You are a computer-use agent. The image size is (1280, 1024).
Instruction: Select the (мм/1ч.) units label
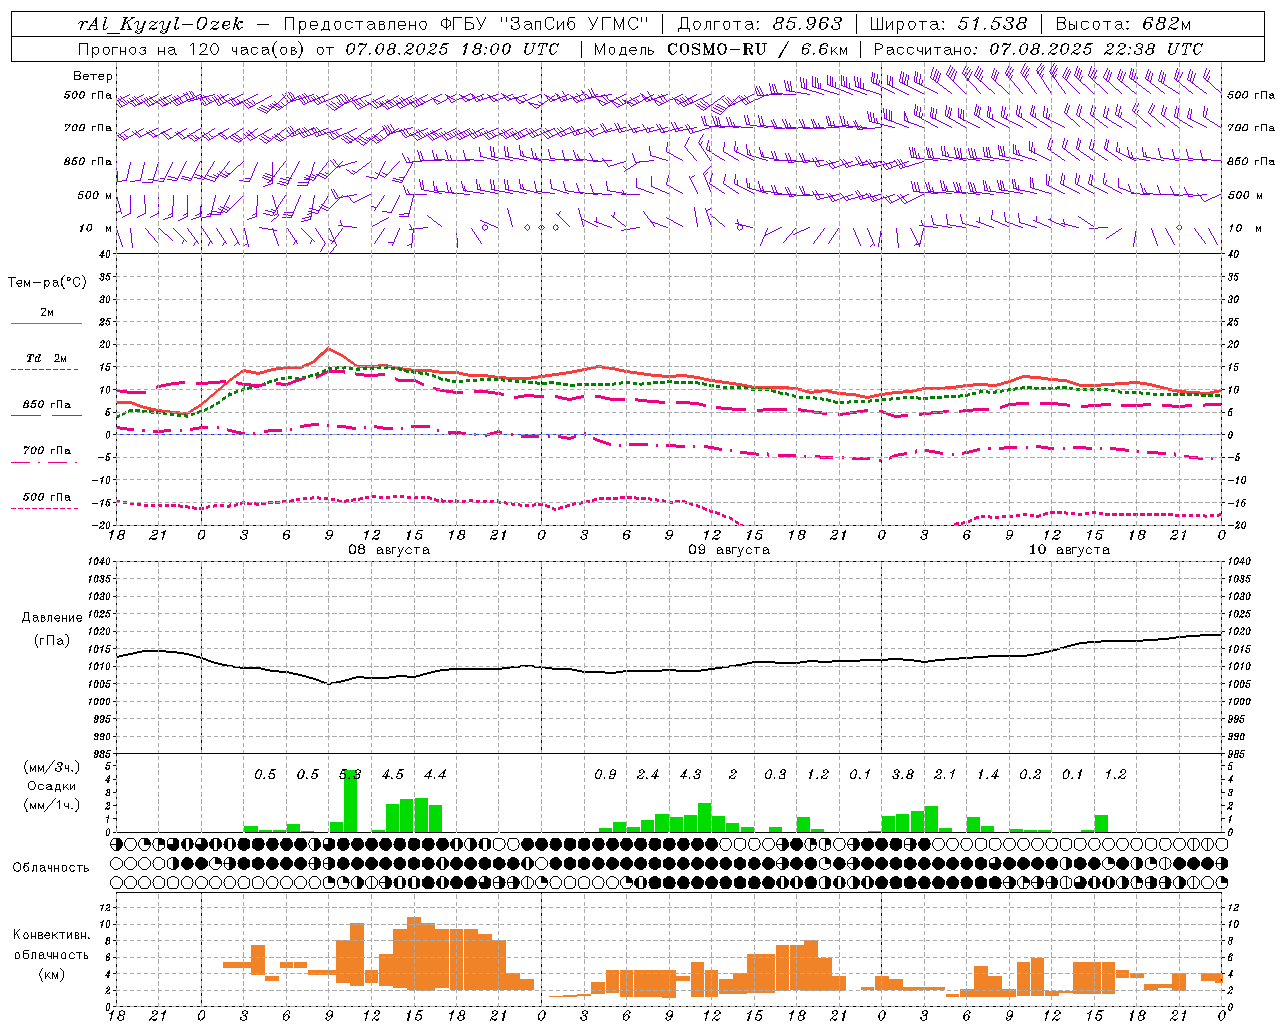pyautogui.click(x=52, y=805)
